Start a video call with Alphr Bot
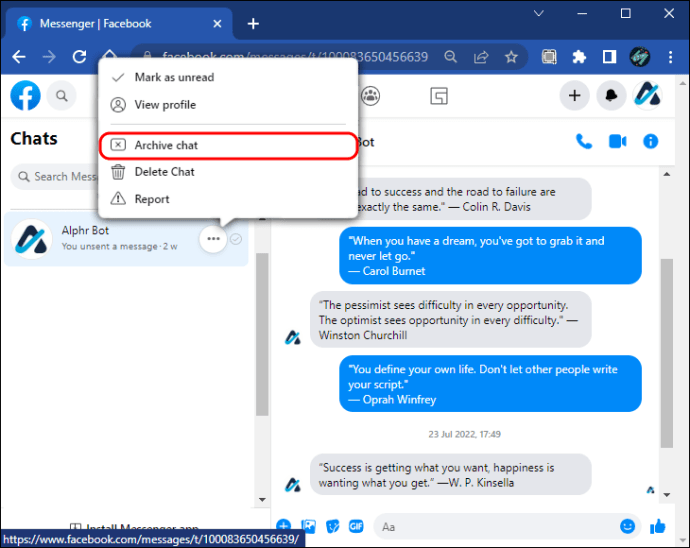Image resolution: width=690 pixels, height=548 pixels. 617,142
